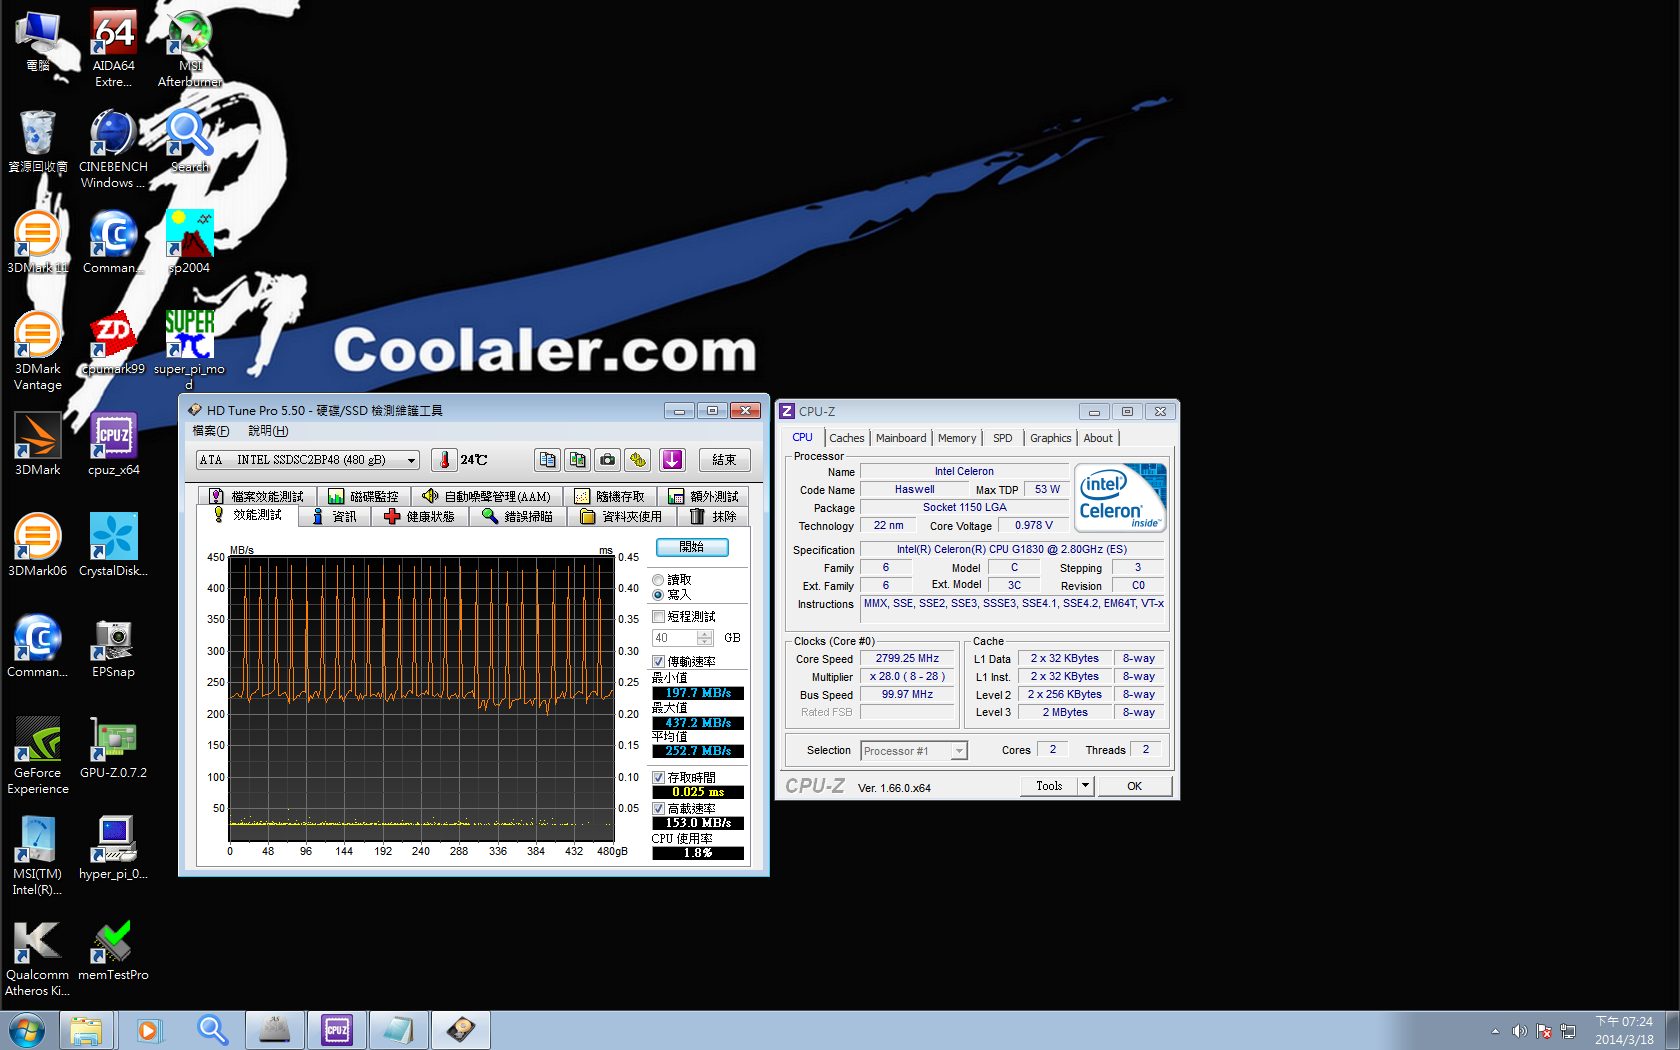Toggle short stroke (短程測試) checkbox
The image size is (1680, 1050).
[659, 617]
